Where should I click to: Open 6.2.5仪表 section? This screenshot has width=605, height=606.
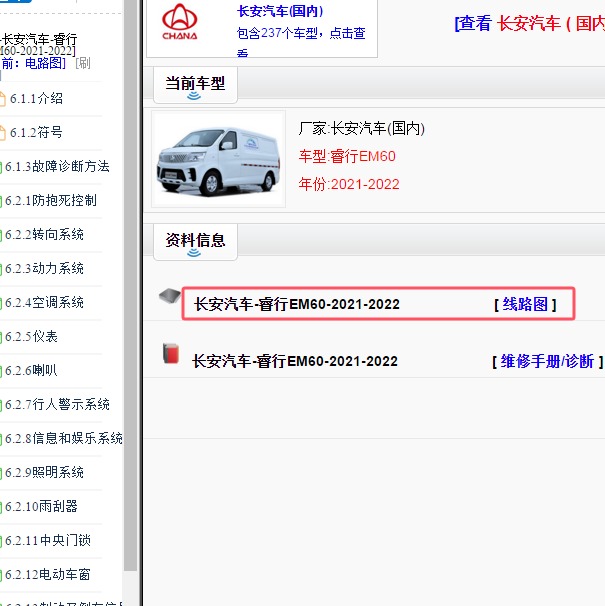coord(31,337)
